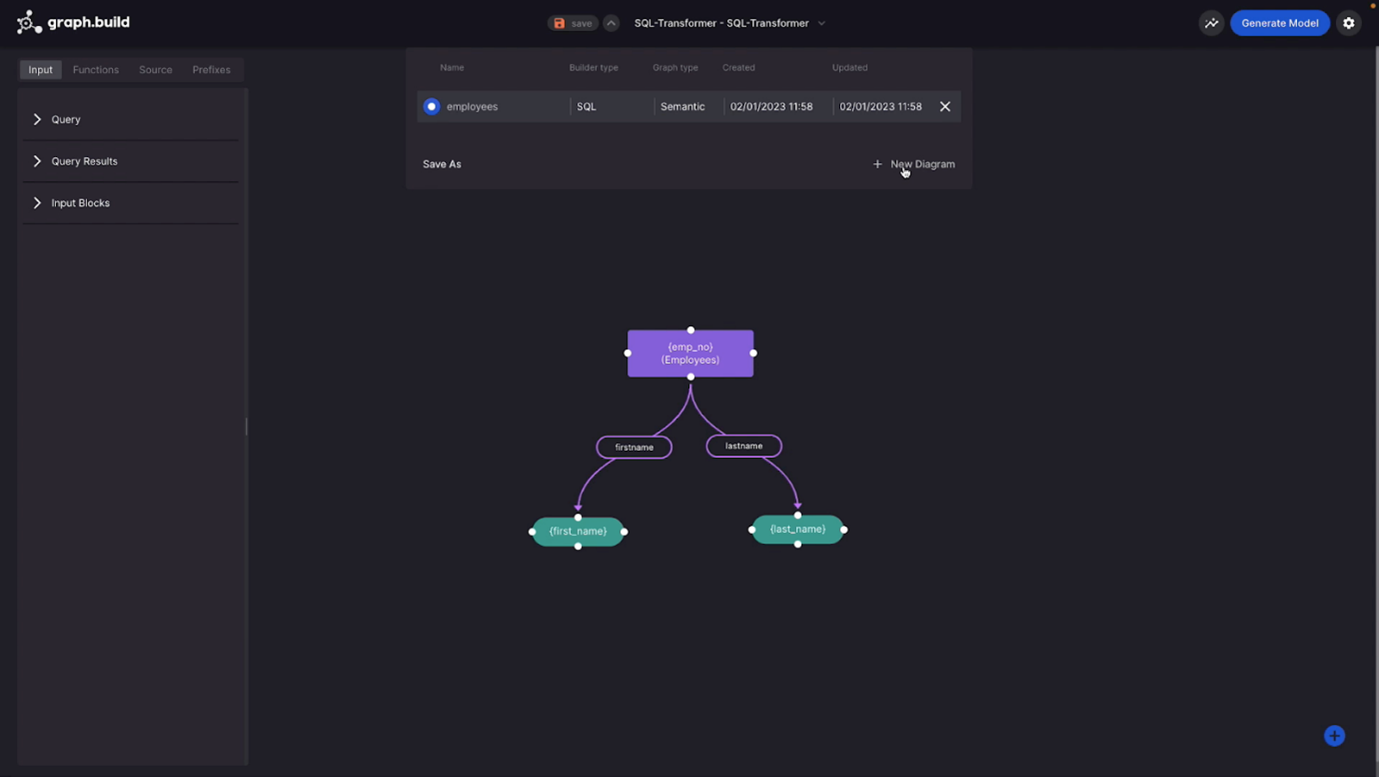Screen dimensions: 1379x777
Task: Click the top connection handle on the Employees node
Action: 690,330
